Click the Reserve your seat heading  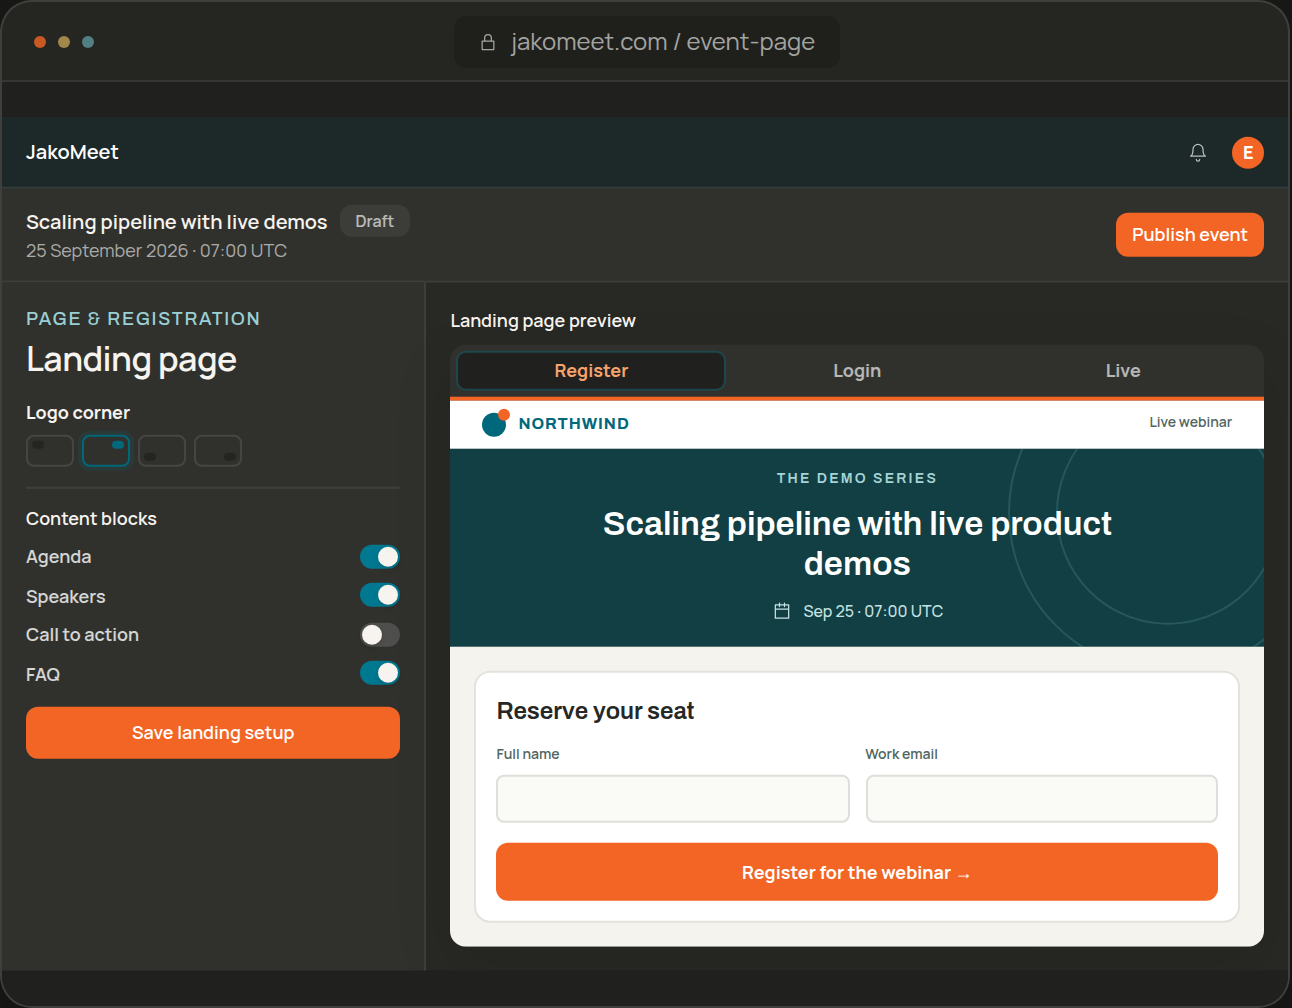coord(595,711)
